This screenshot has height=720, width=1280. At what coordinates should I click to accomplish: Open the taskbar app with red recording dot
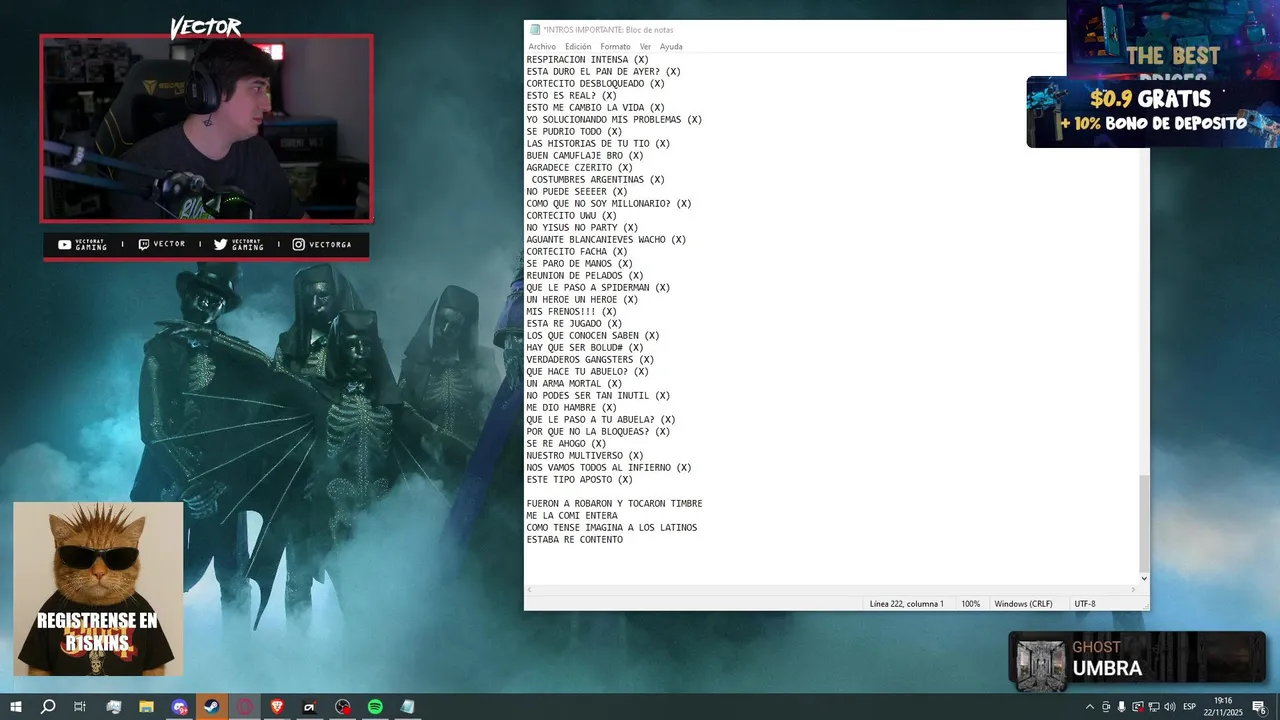[x=343, y=707]
